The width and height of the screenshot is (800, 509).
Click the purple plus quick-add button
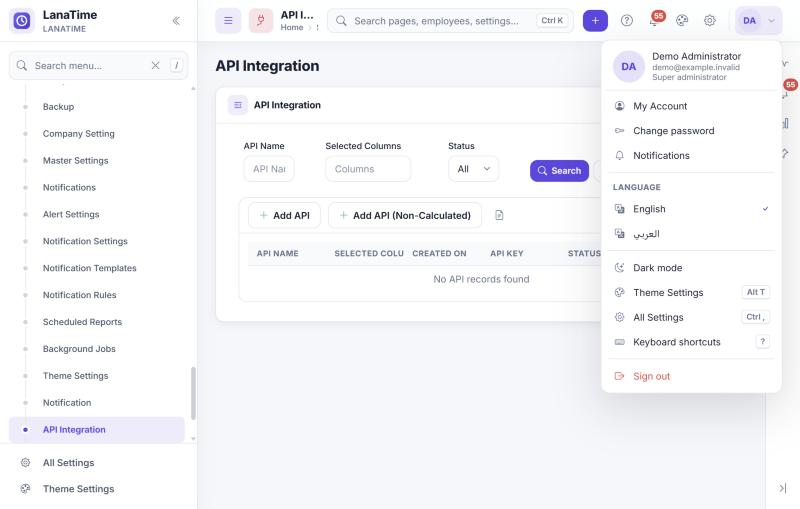click(595, 21)
